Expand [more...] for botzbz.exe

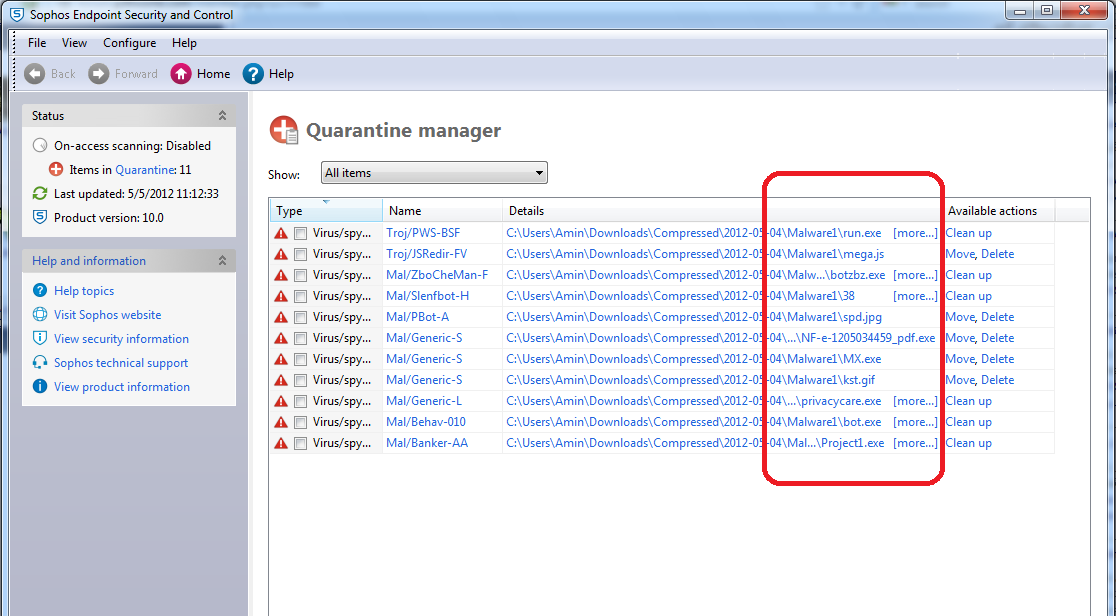915,275
